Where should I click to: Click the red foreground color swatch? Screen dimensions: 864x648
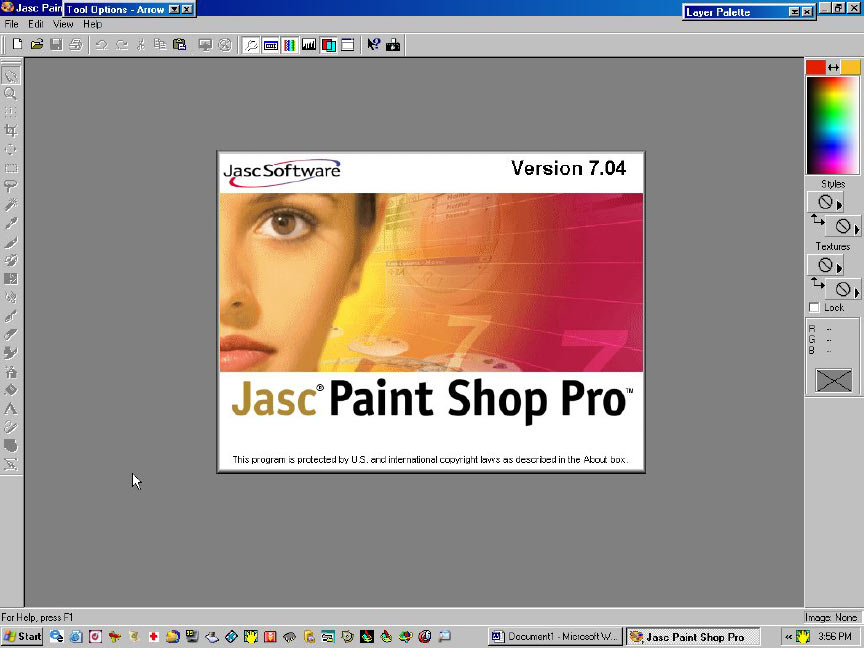pos(816,67)
